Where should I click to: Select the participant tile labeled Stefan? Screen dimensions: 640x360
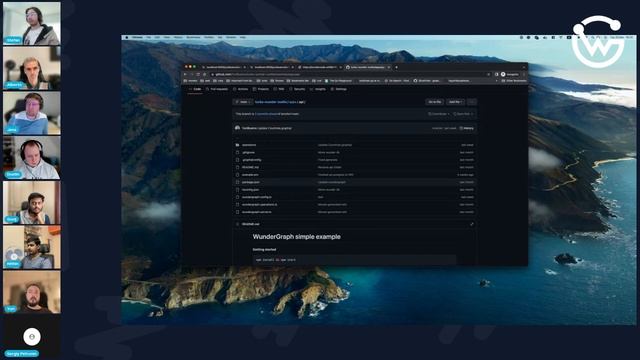point(31,23)
